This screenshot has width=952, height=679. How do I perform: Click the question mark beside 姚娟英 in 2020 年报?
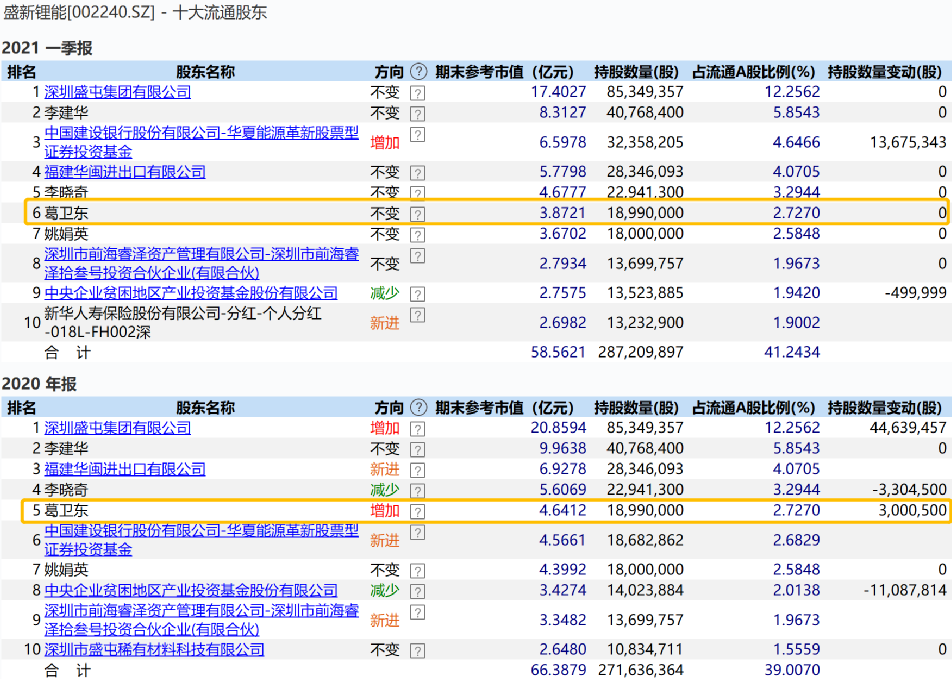tap(418, 571)
